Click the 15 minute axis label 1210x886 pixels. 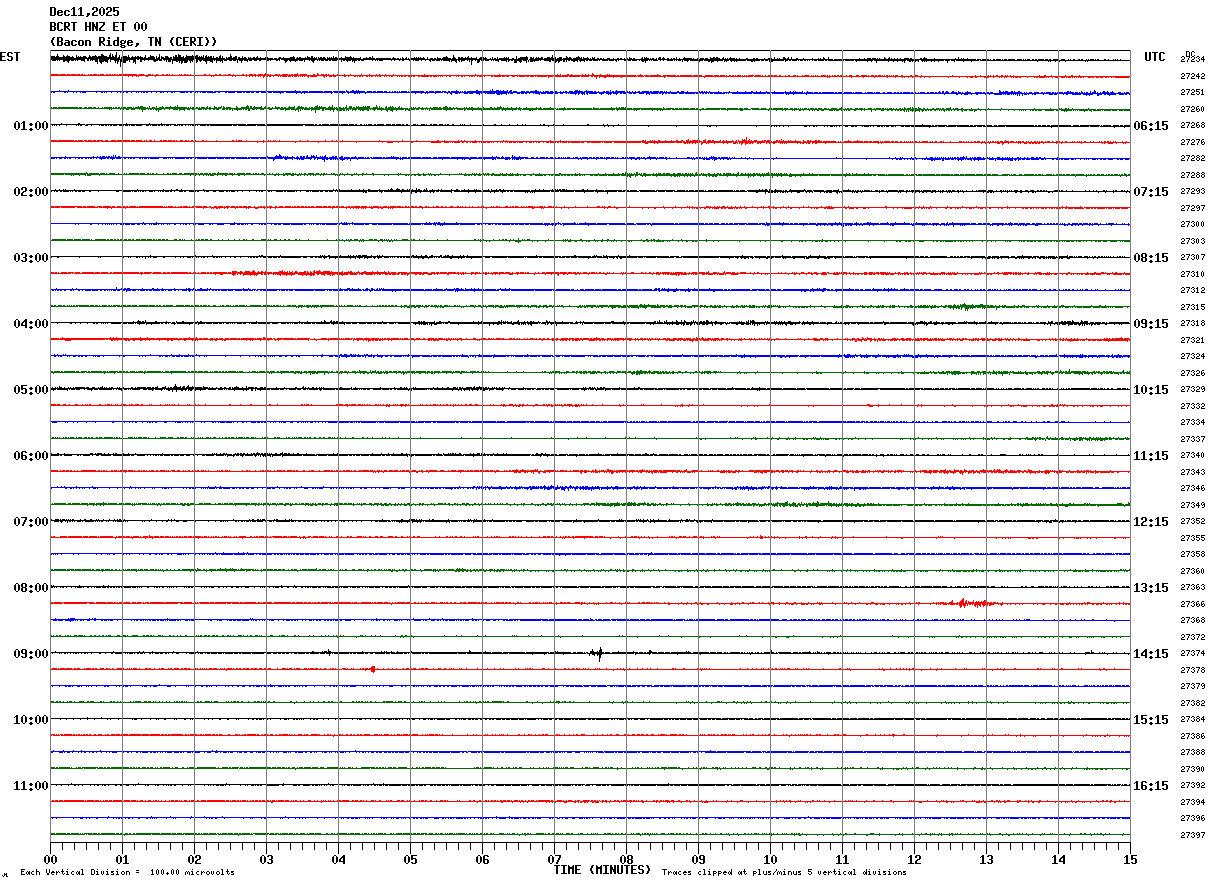tap(1129, 859)
